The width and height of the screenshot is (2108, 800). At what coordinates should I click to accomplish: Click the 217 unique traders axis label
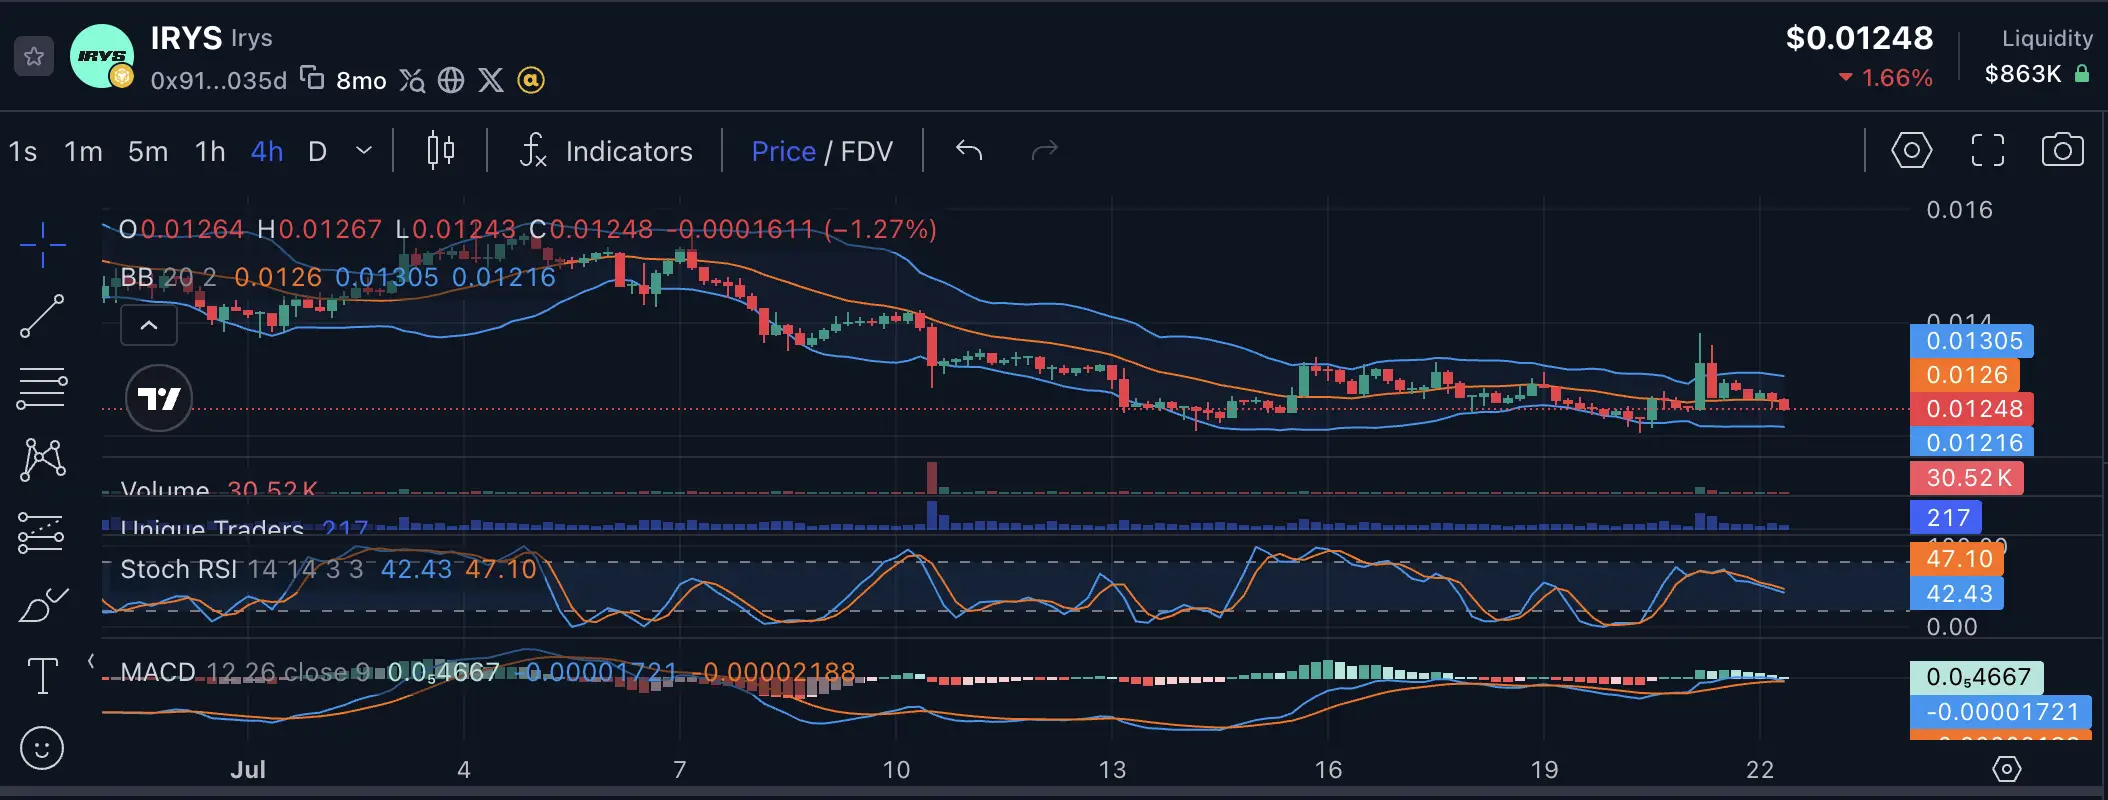click(x=1946, y=518)
